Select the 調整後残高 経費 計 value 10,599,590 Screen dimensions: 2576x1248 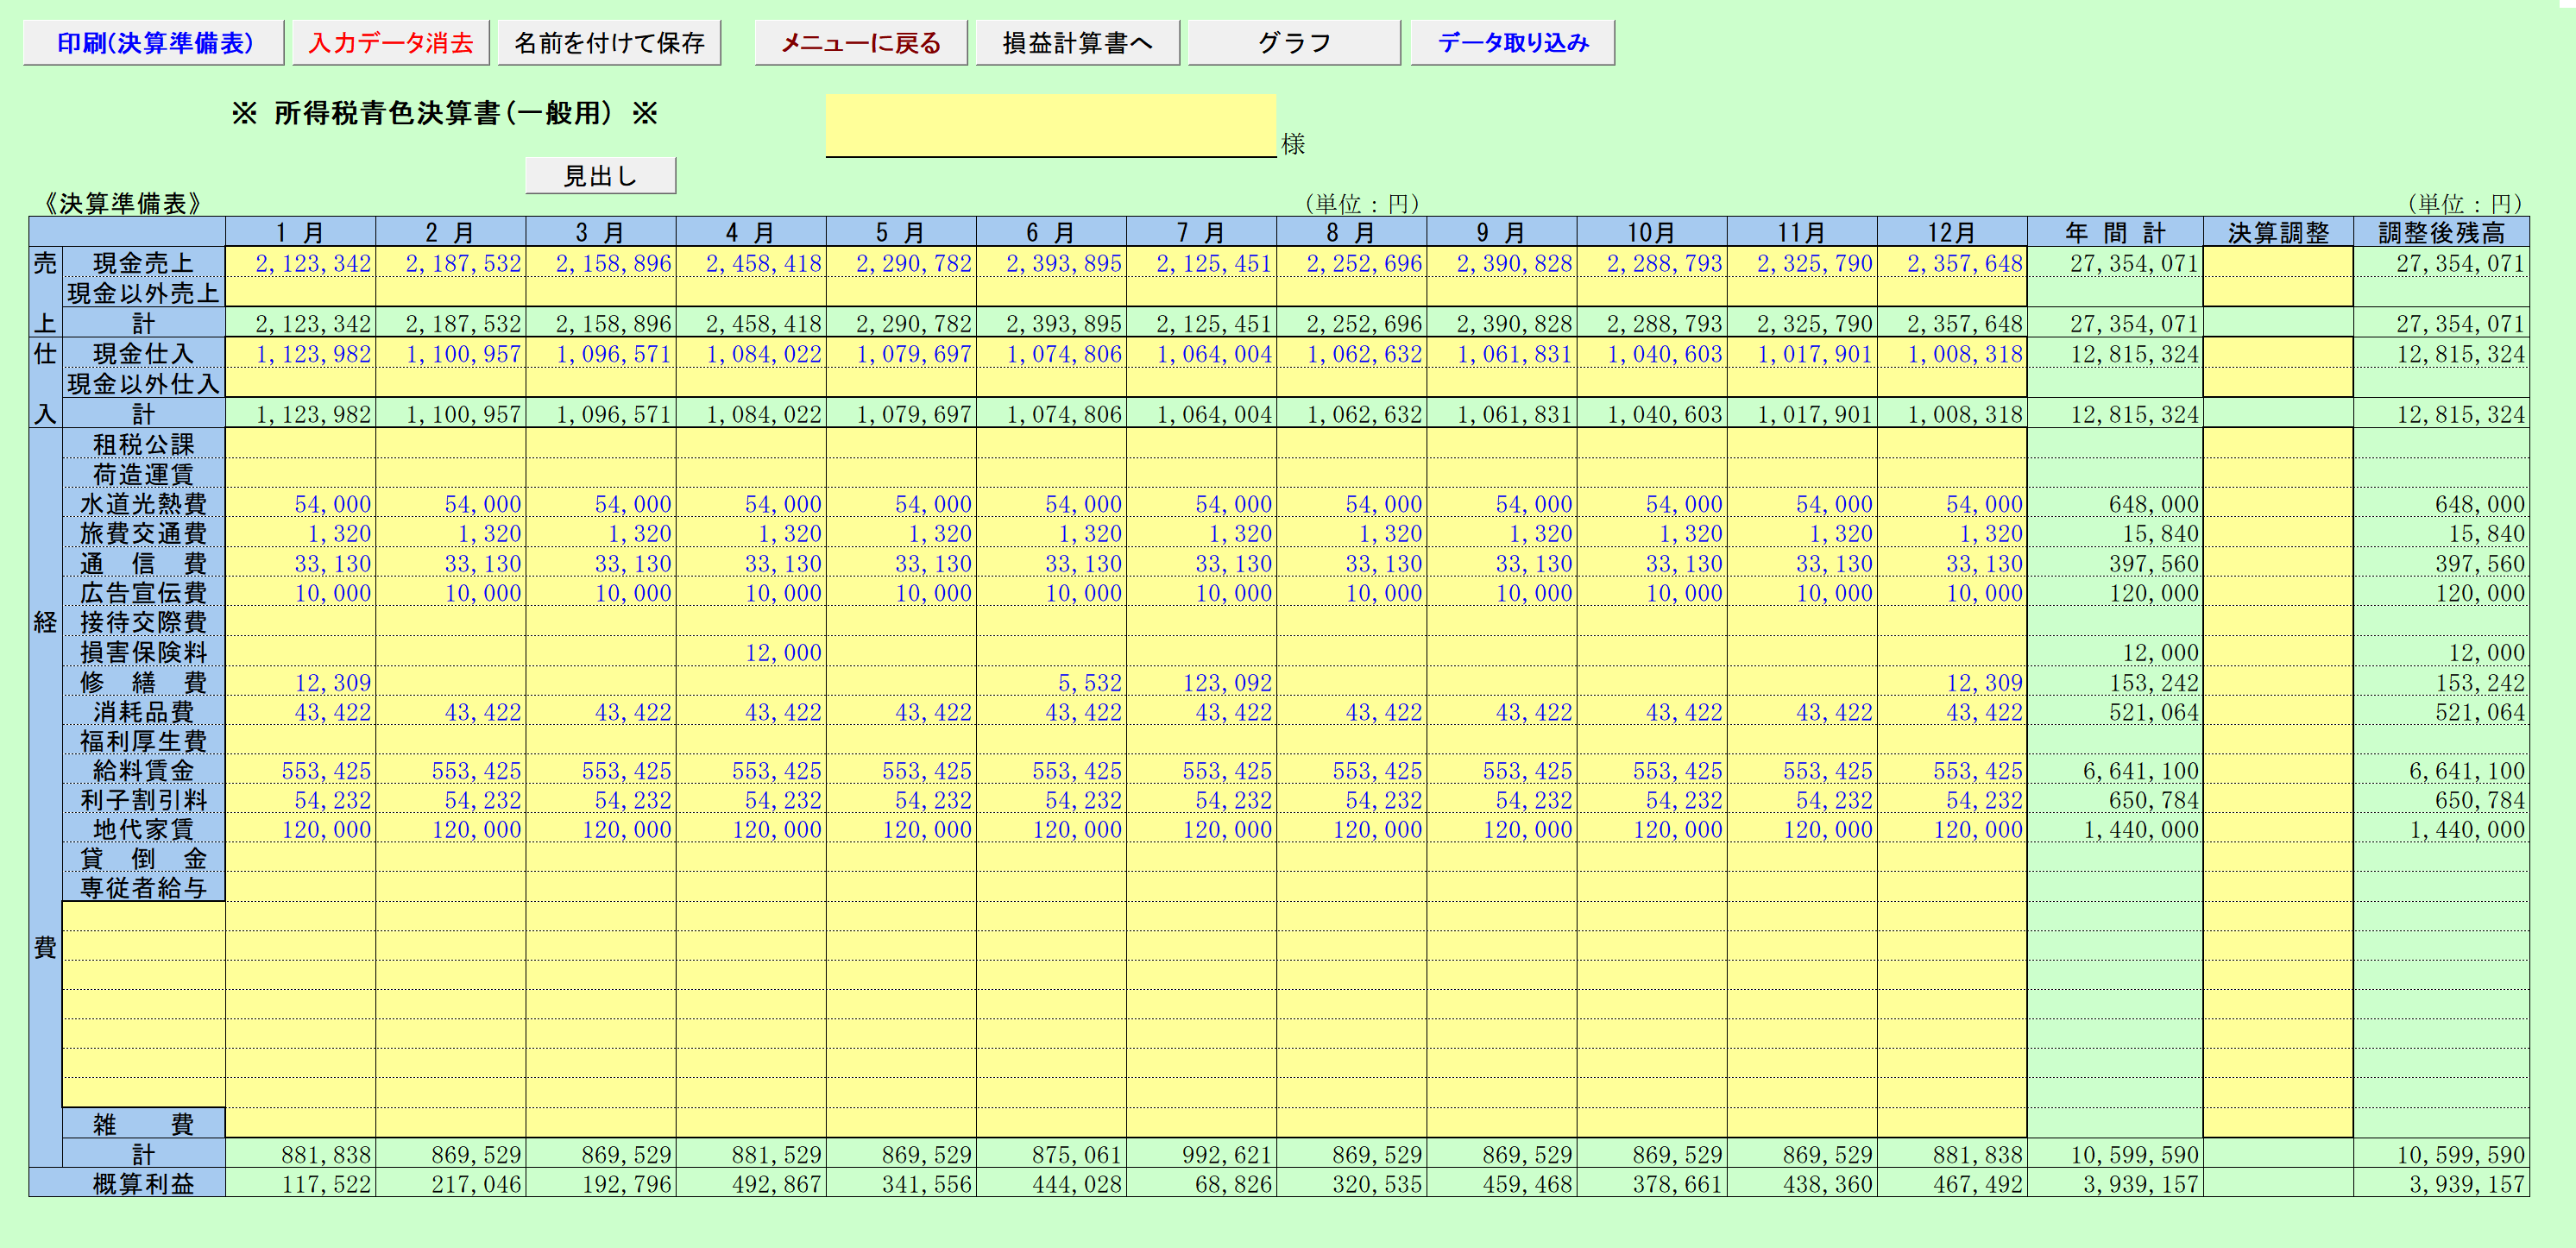pyautogui.click(x=2441, y=1154)
